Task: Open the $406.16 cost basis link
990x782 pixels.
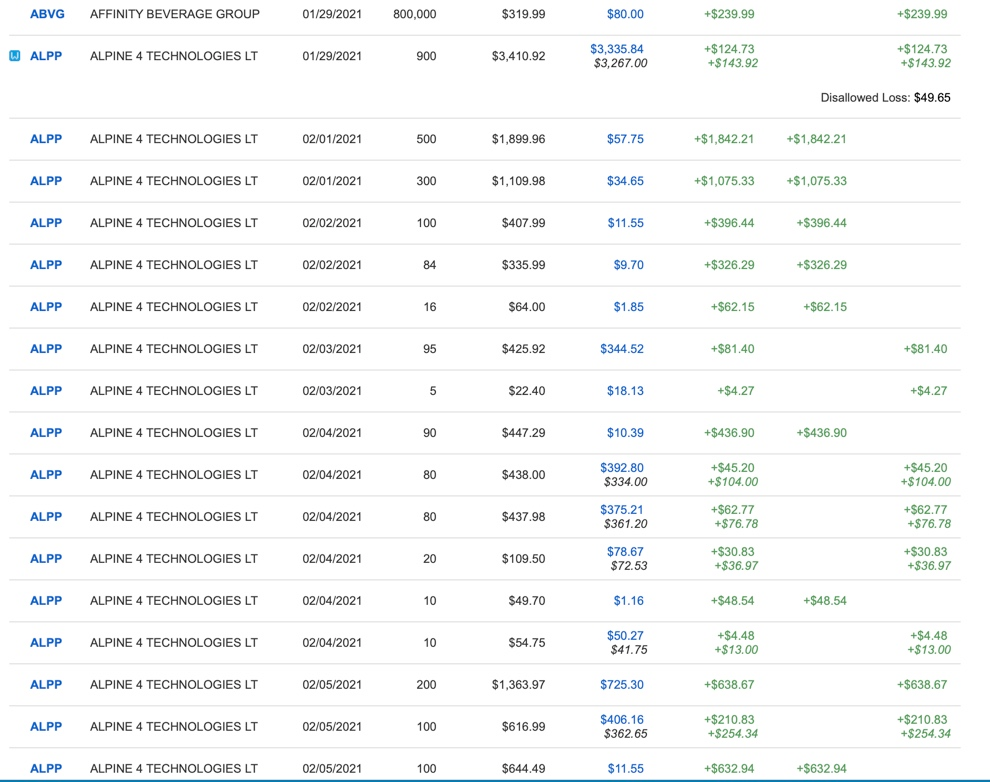Action: tap(622, 720)
